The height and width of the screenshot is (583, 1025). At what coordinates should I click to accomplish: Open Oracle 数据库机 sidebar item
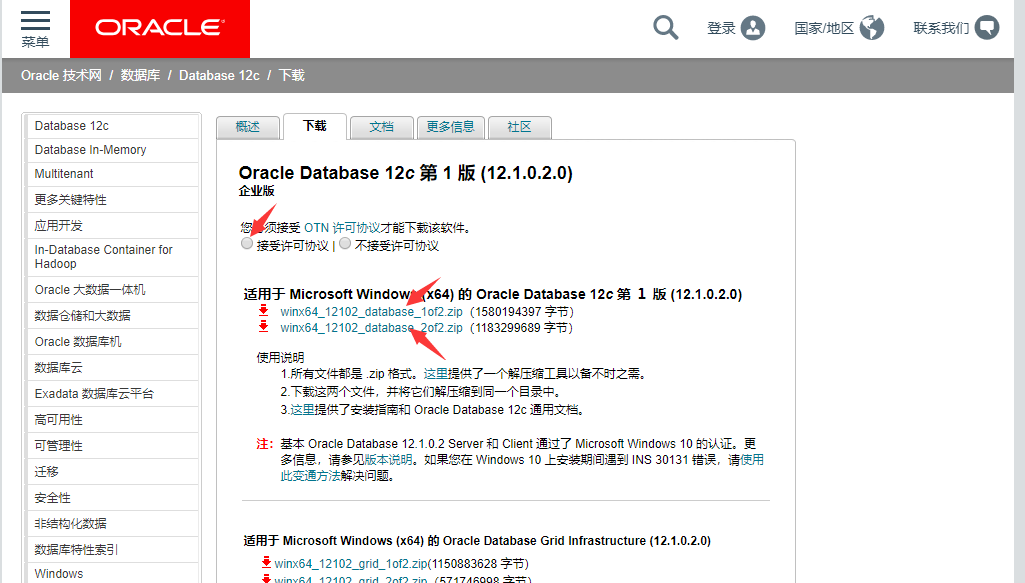(112, 342)
